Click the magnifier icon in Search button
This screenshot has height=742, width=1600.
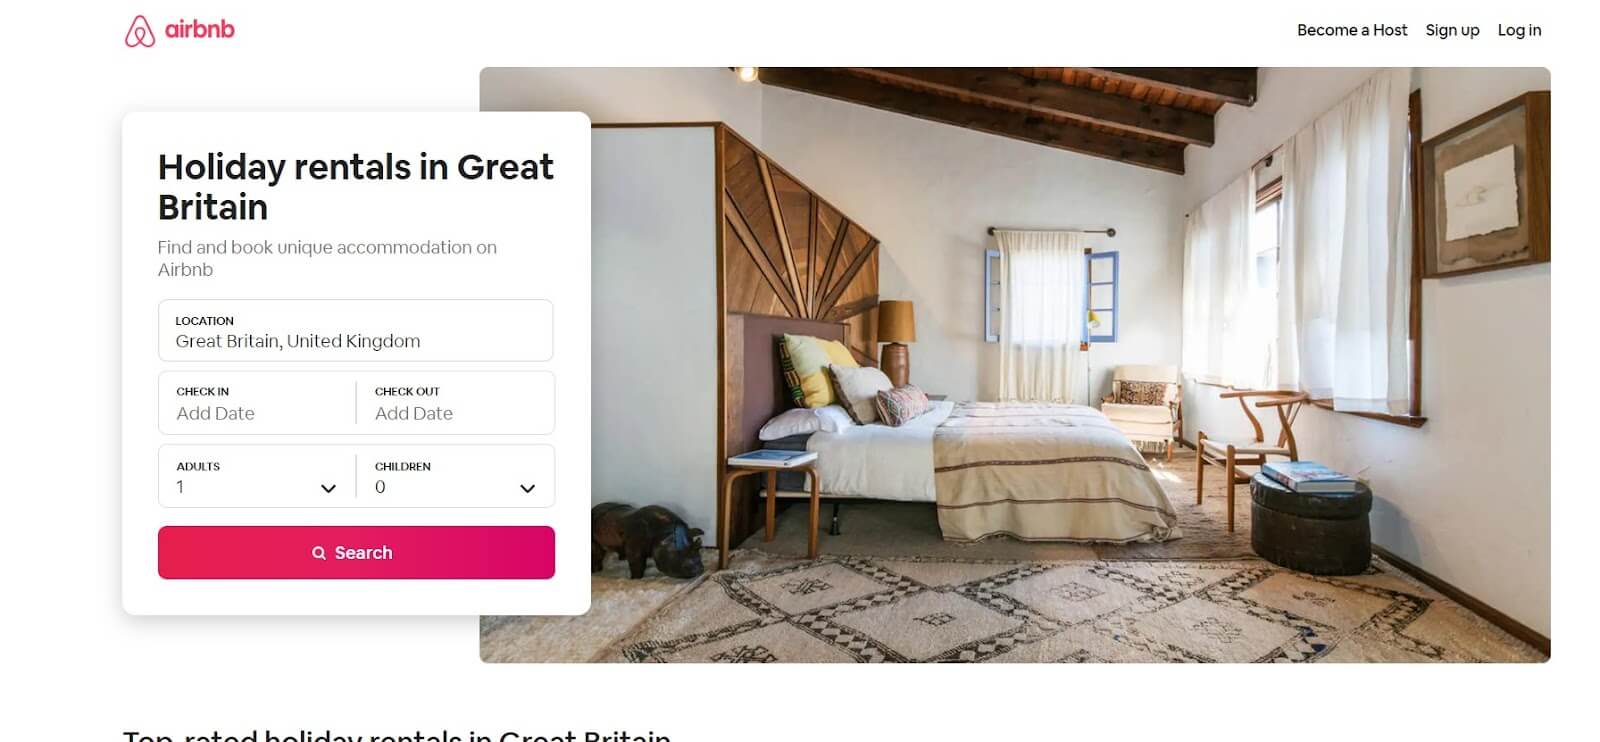pyautogui.click(x=319, y=553)
